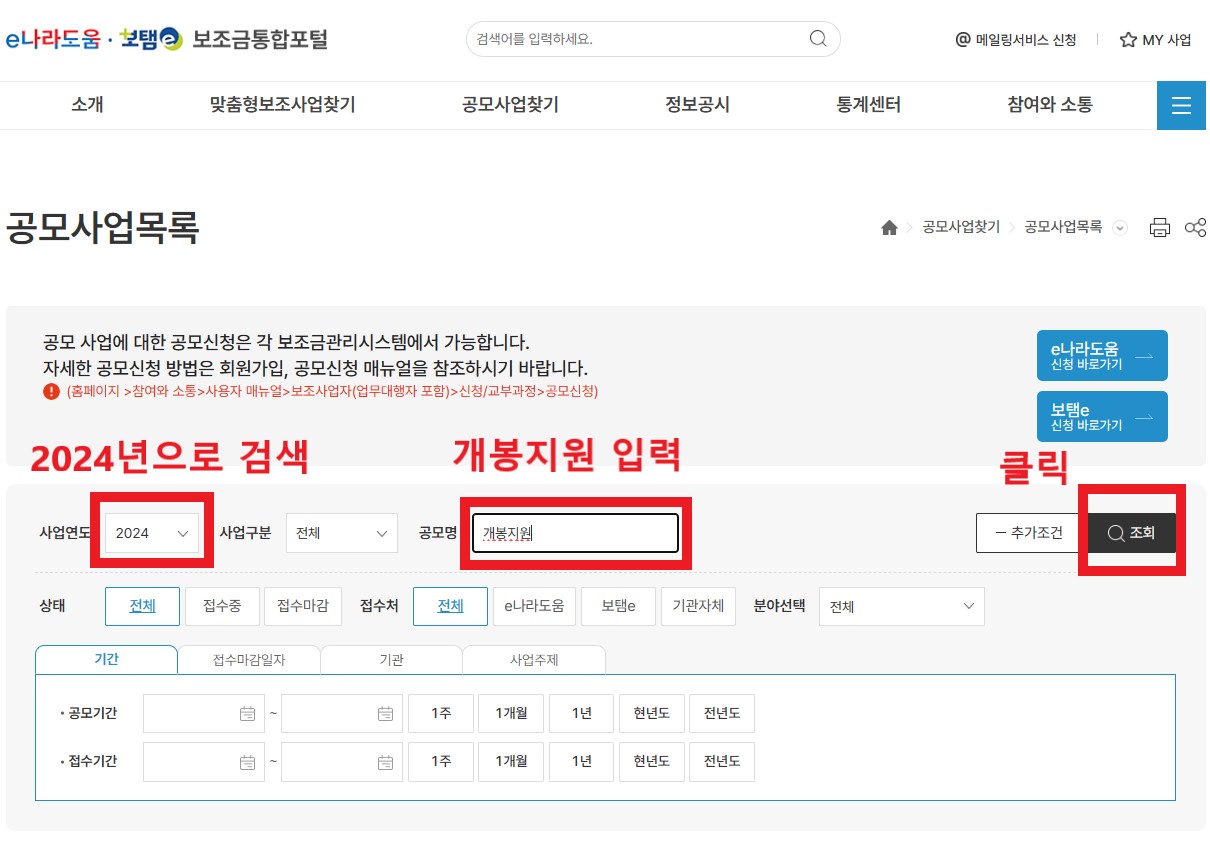The width and height of the screenshot is (1210, 860).
Task: Select 기관자체 접수처 filter
Action: 698,606
